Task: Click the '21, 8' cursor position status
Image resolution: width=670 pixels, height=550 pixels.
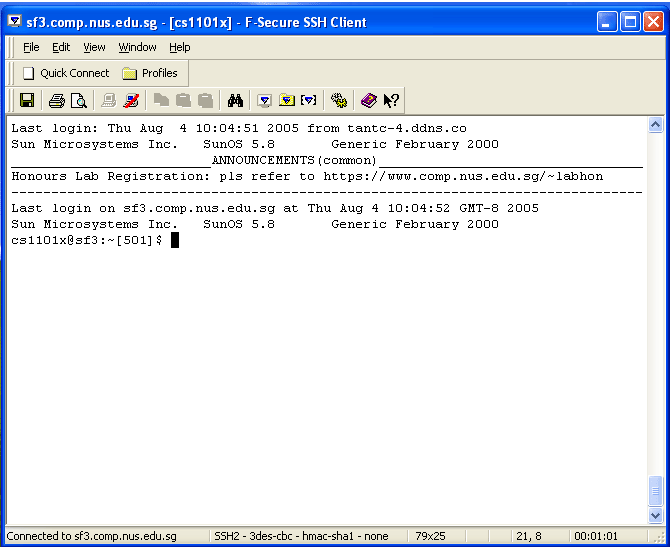Action: (x=529, y=536)
